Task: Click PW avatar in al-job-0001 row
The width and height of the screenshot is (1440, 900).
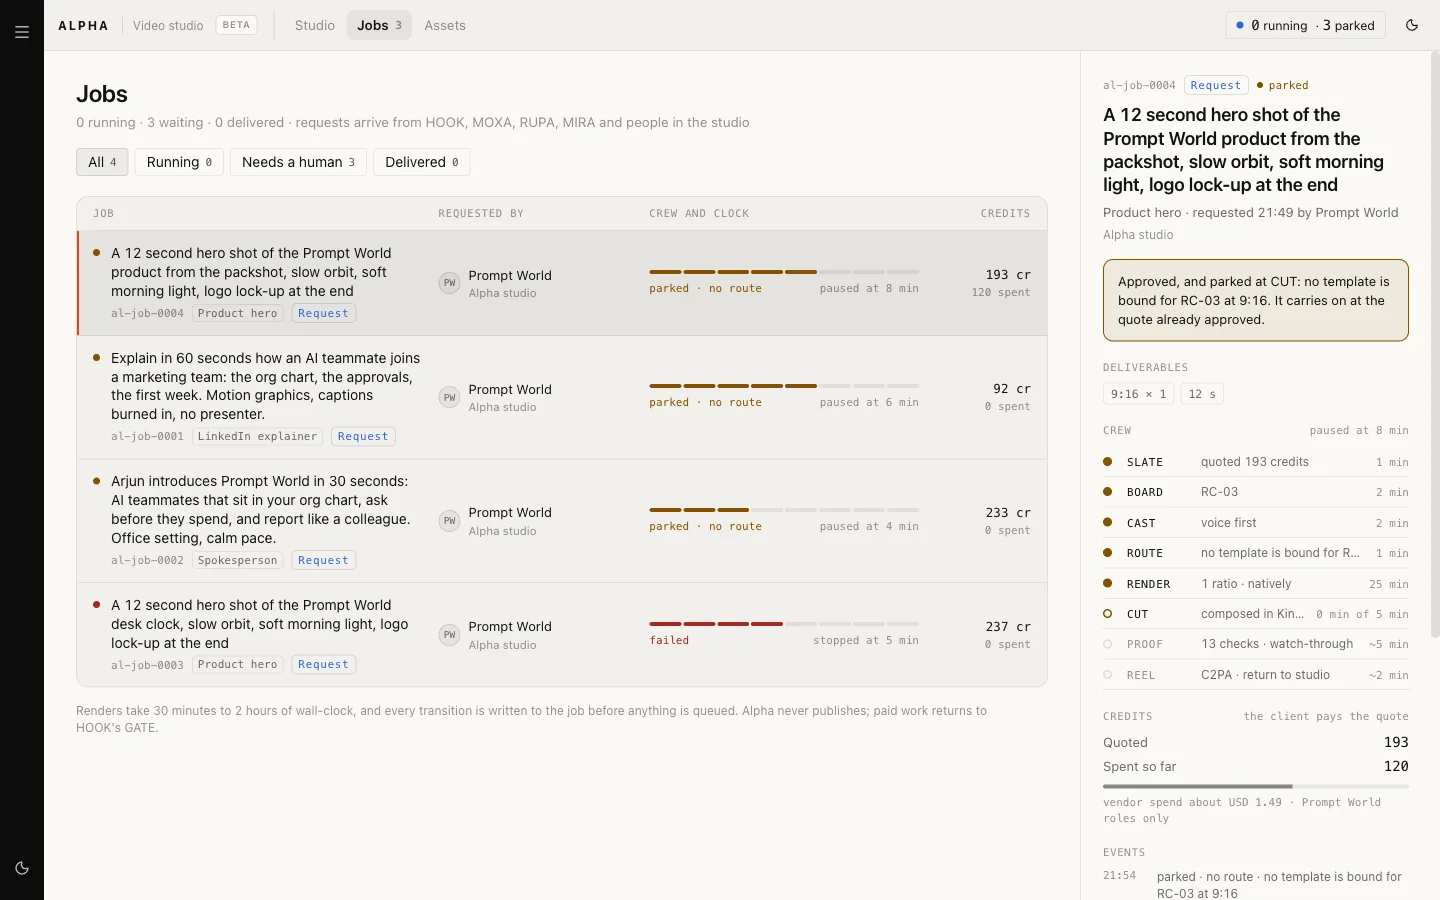Action: pos(449,397)
